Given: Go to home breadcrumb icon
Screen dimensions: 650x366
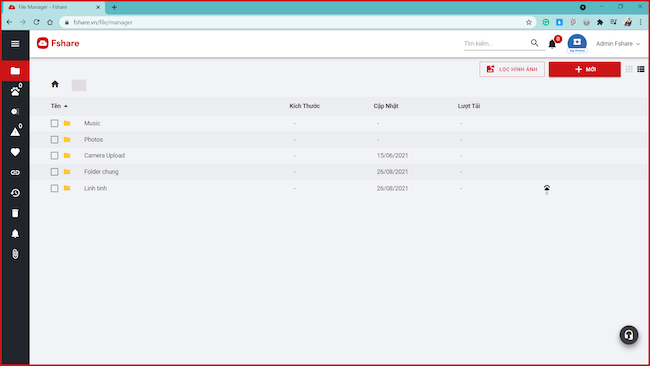Looking at the screenshot, I should [x=55, y=84].
